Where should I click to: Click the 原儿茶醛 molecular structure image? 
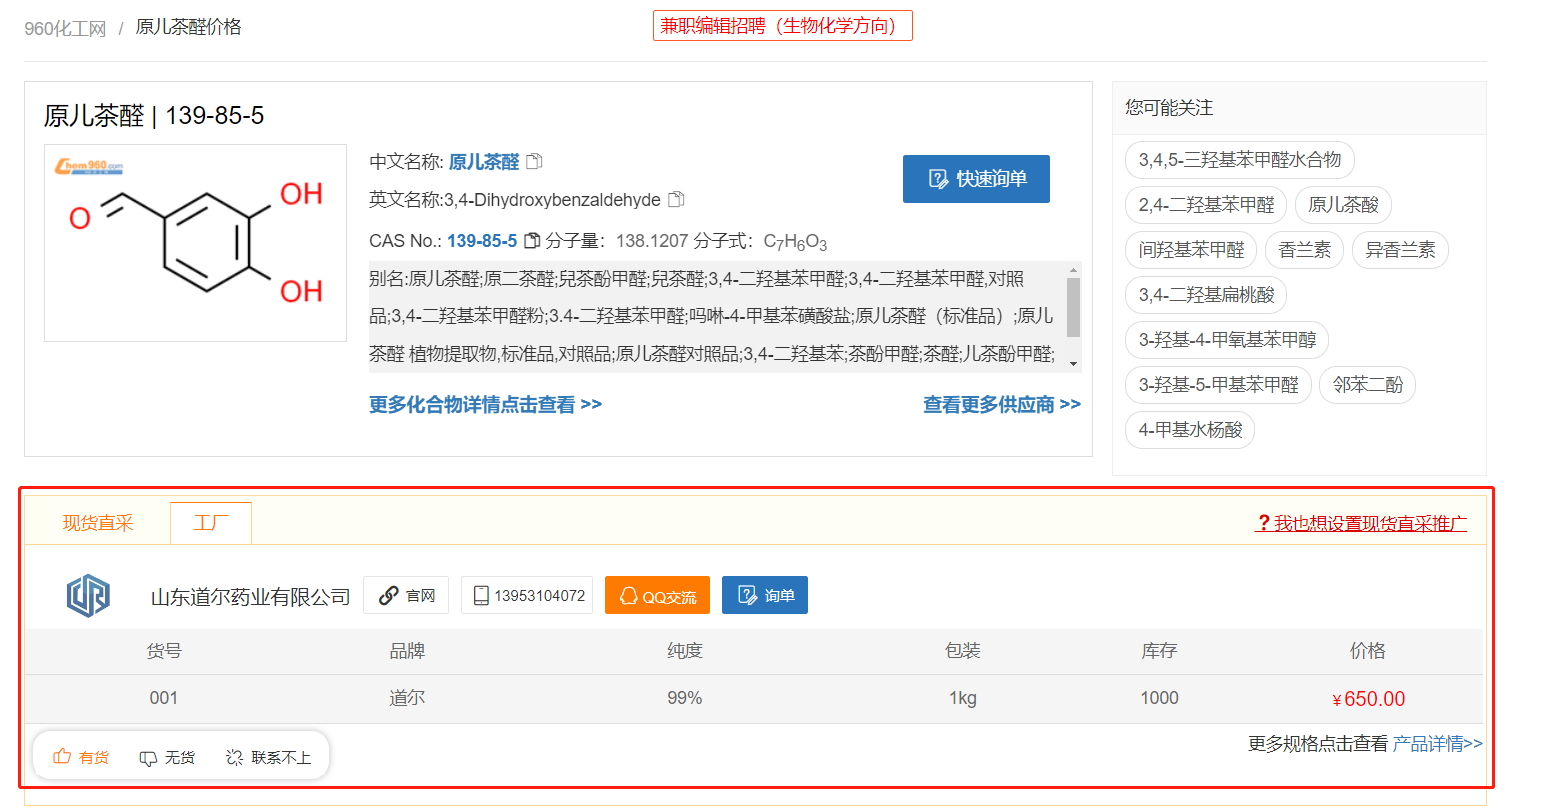[196, 243]
